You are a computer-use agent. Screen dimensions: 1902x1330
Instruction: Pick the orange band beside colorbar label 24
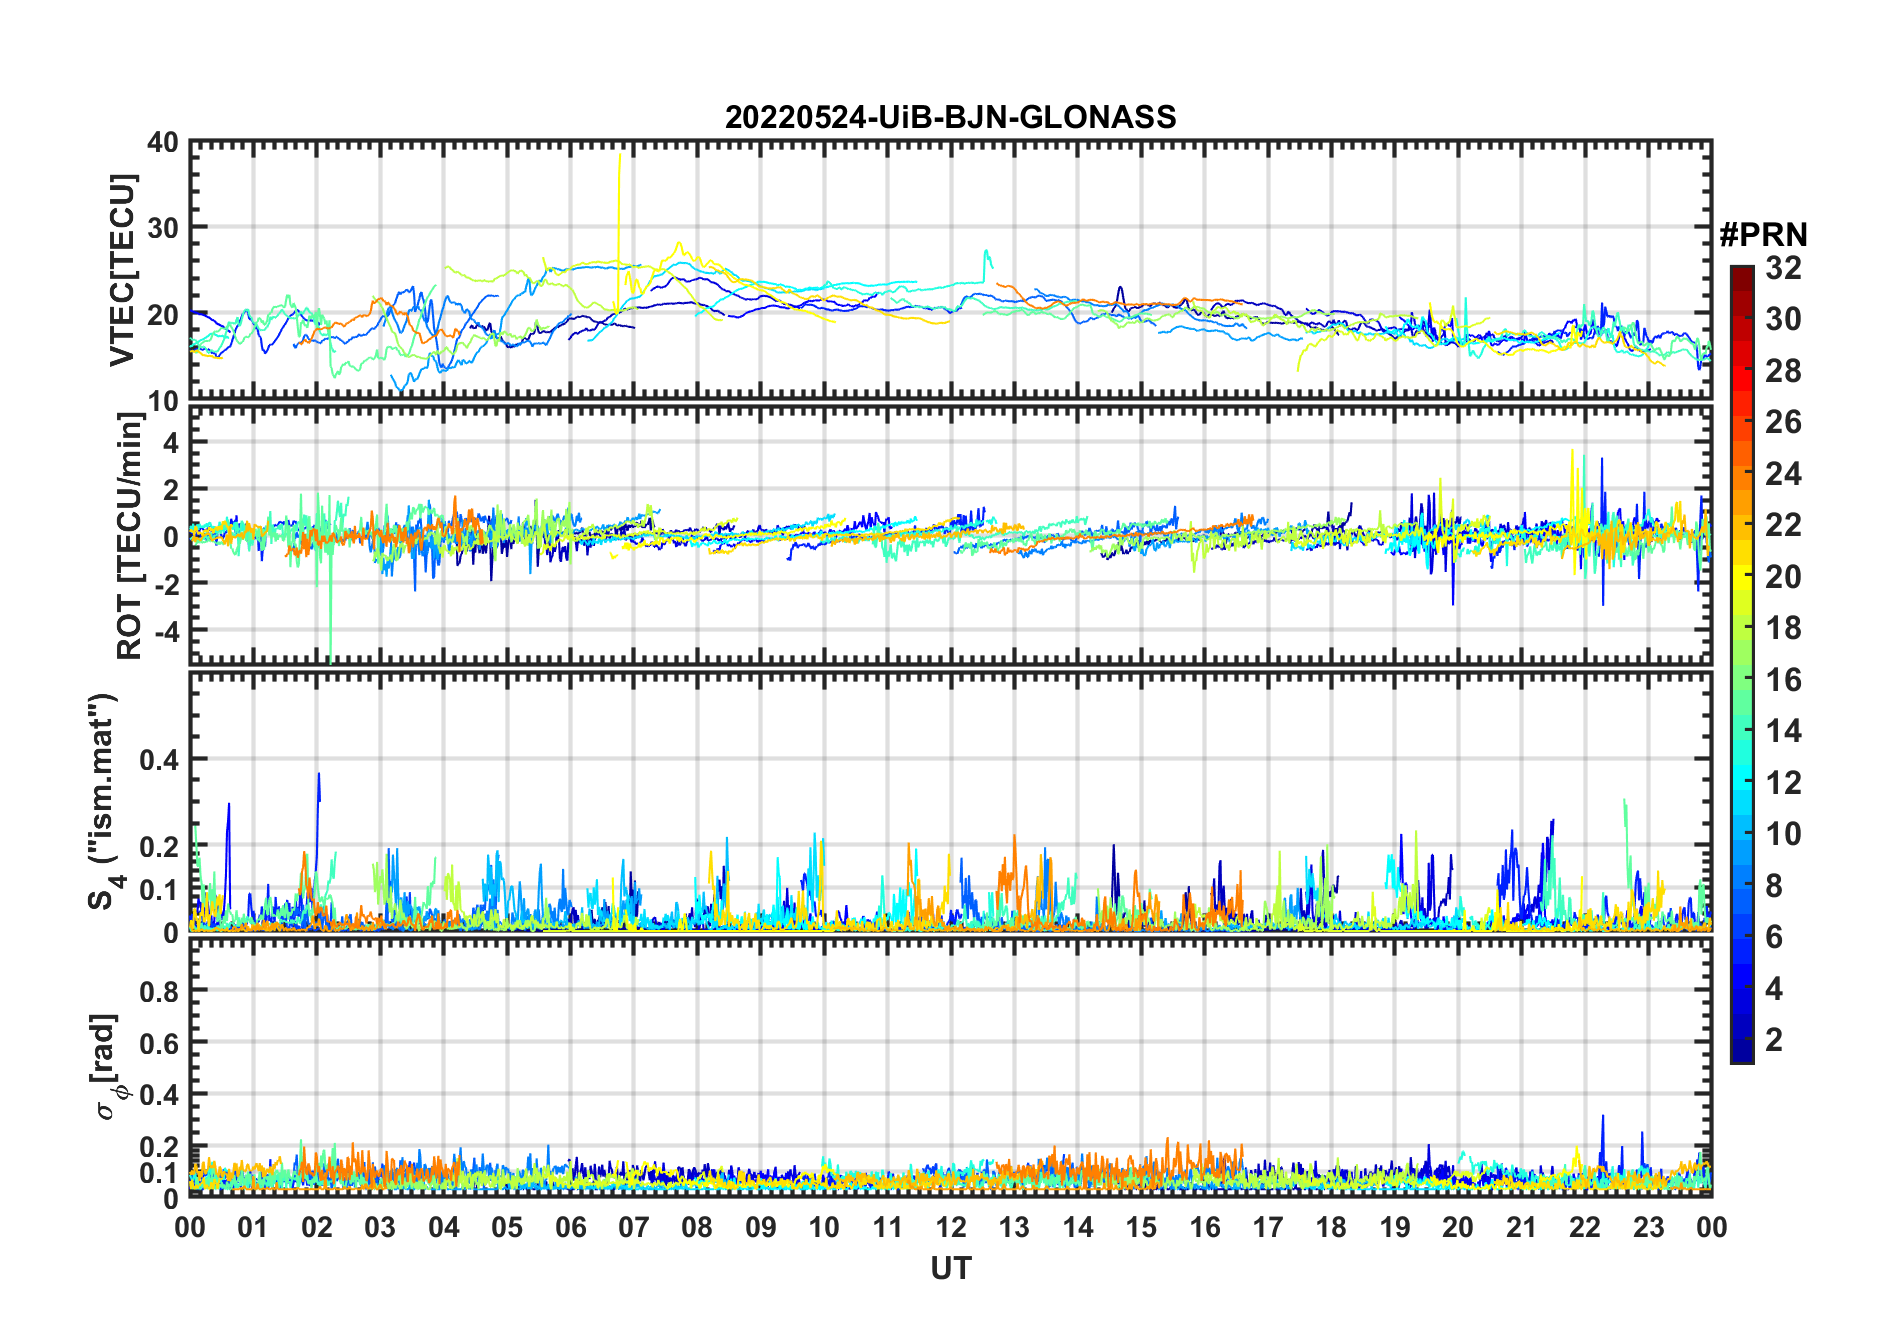(1741, 474)
